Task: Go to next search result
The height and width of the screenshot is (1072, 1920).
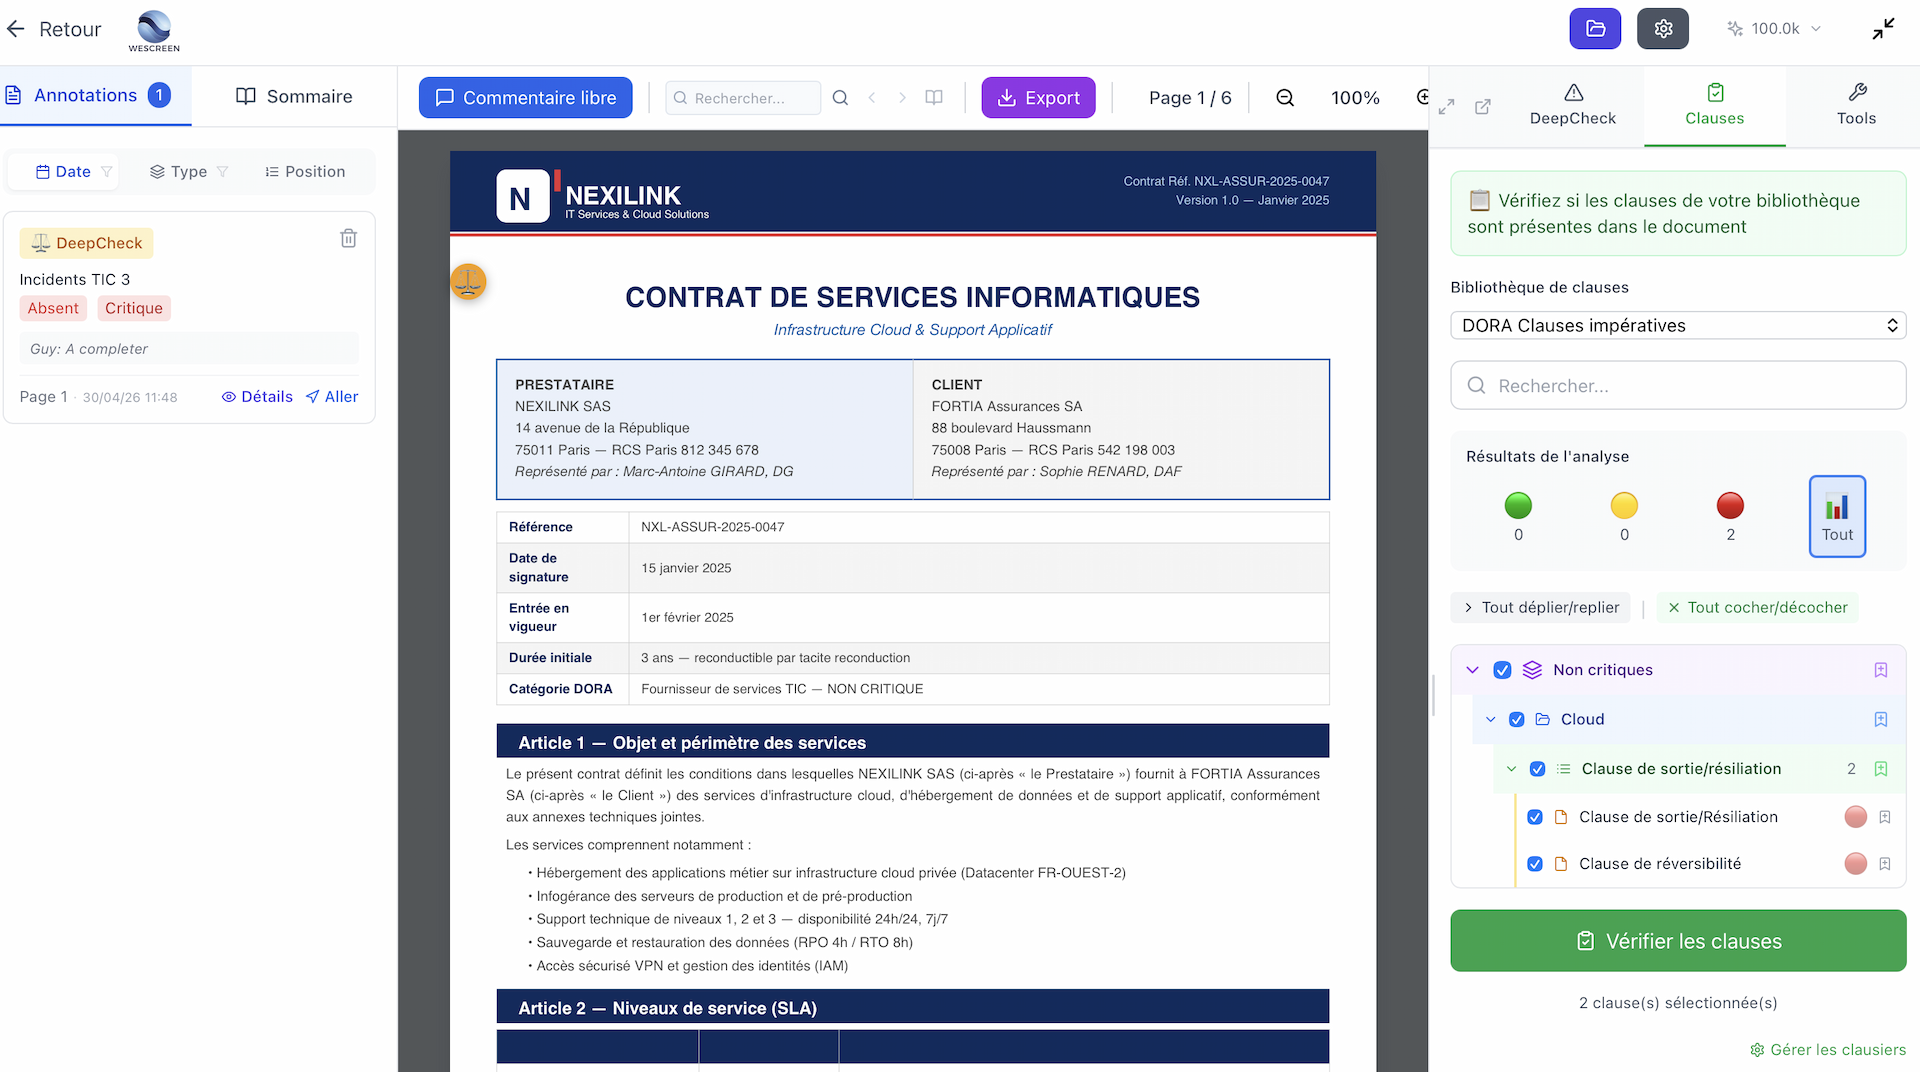Action: point(902,98)
